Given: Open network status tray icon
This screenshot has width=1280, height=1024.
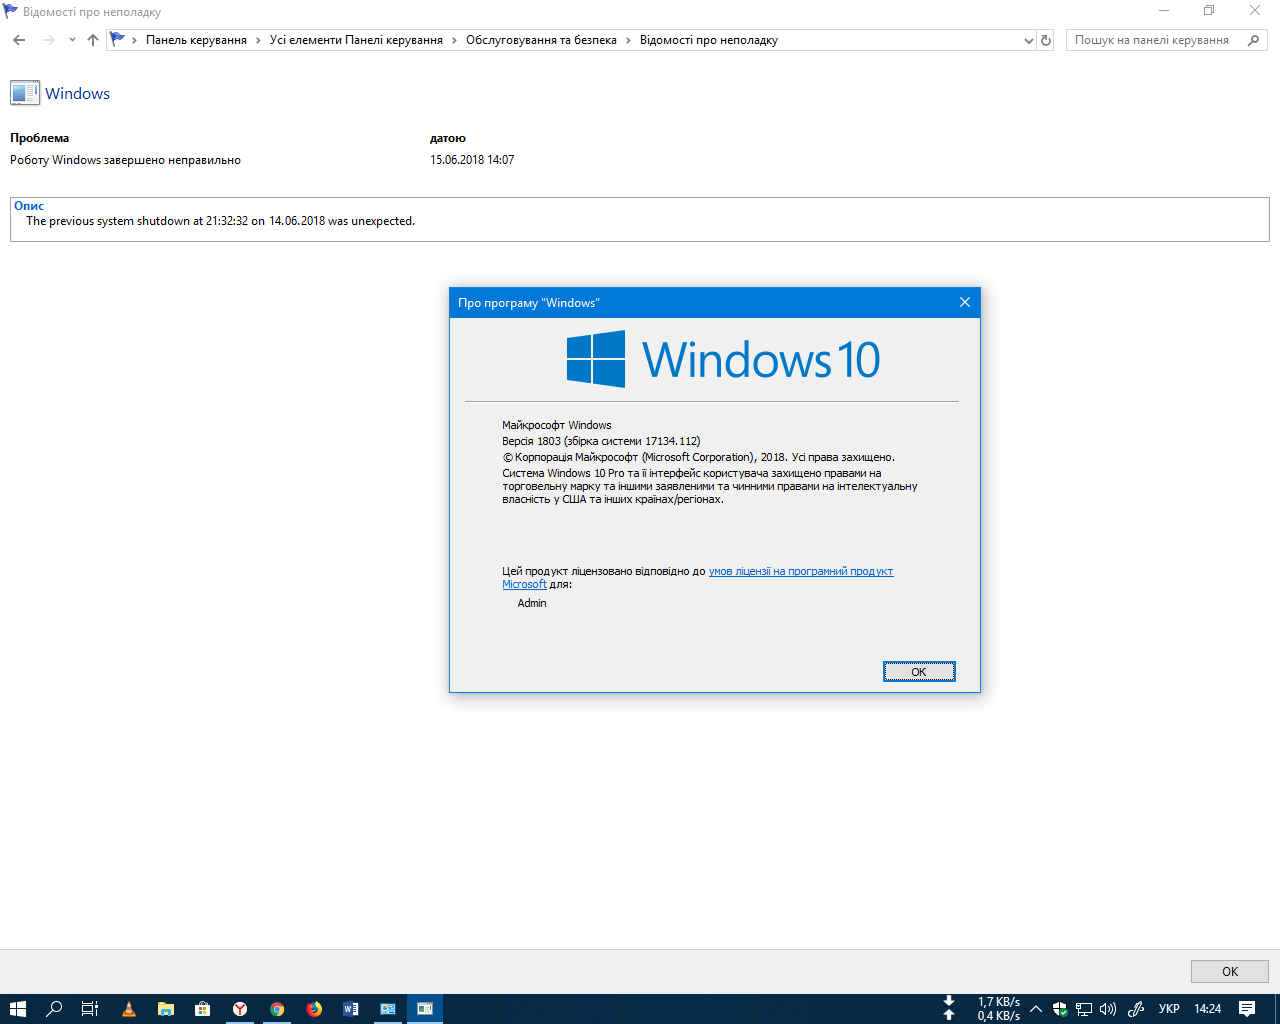Looking at the screenshot, I should point(1084,1009).
